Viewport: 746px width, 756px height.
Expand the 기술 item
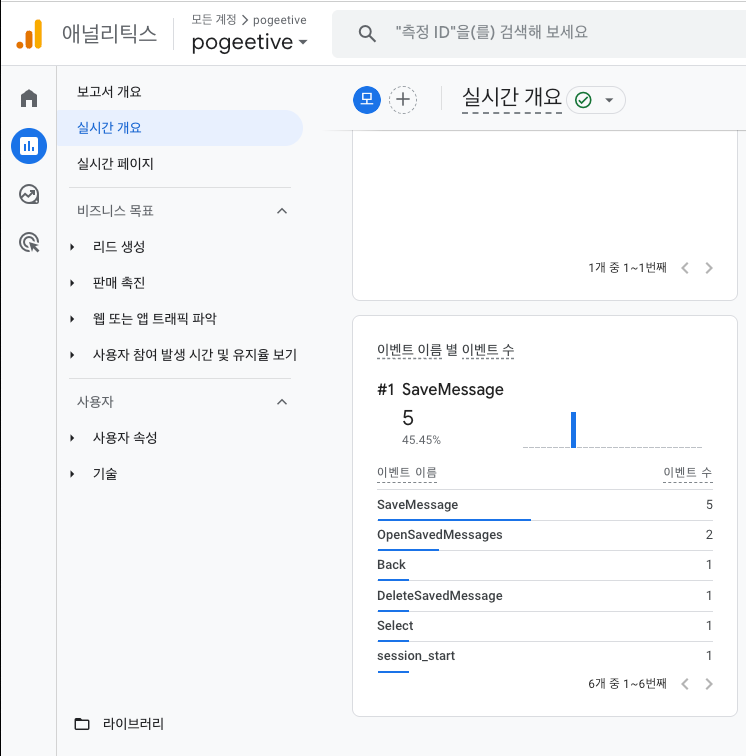click(x=72, y=474)
